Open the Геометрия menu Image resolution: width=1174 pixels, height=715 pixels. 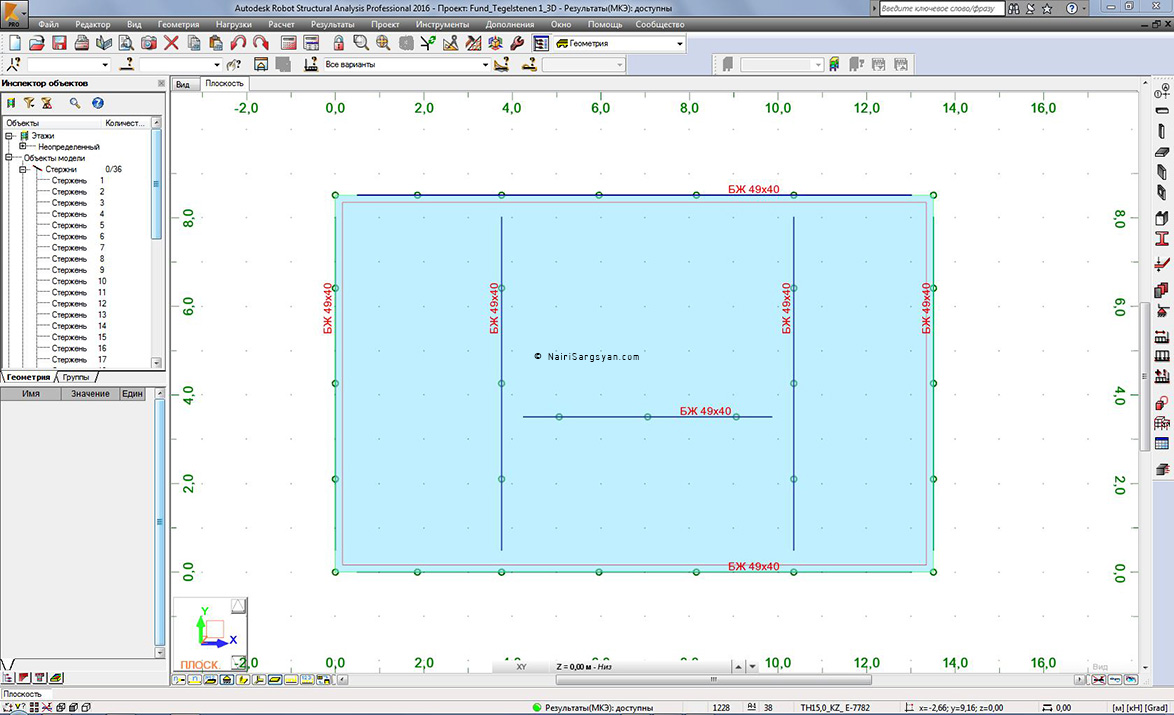[x=178, y=24]
